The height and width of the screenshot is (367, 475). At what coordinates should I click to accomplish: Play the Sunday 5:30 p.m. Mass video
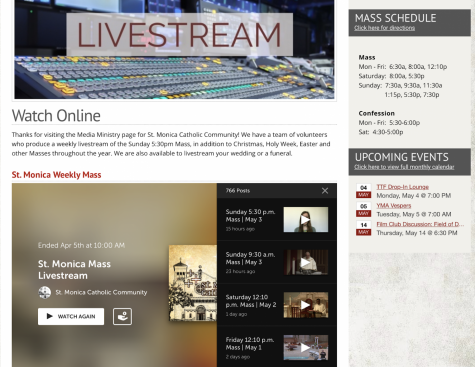click(306, 220)
